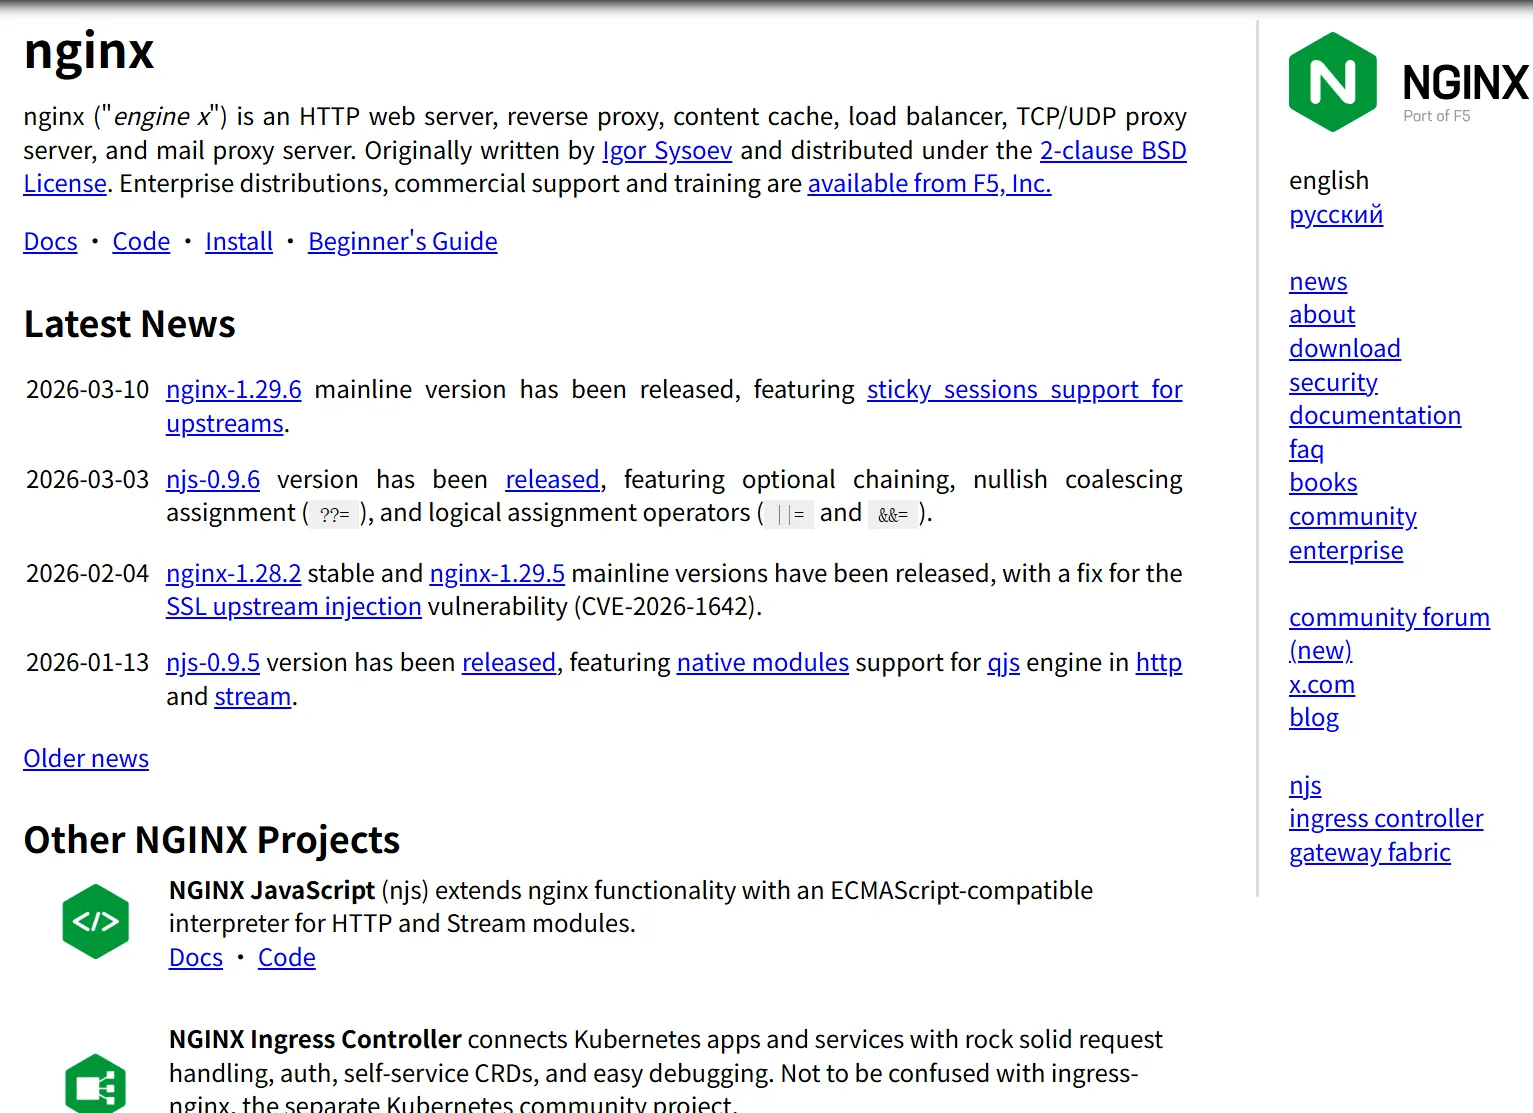This screenshot has width=1533, height=1113.
Task: Visit the community forum (new) link
Action: click(1388, 618)
